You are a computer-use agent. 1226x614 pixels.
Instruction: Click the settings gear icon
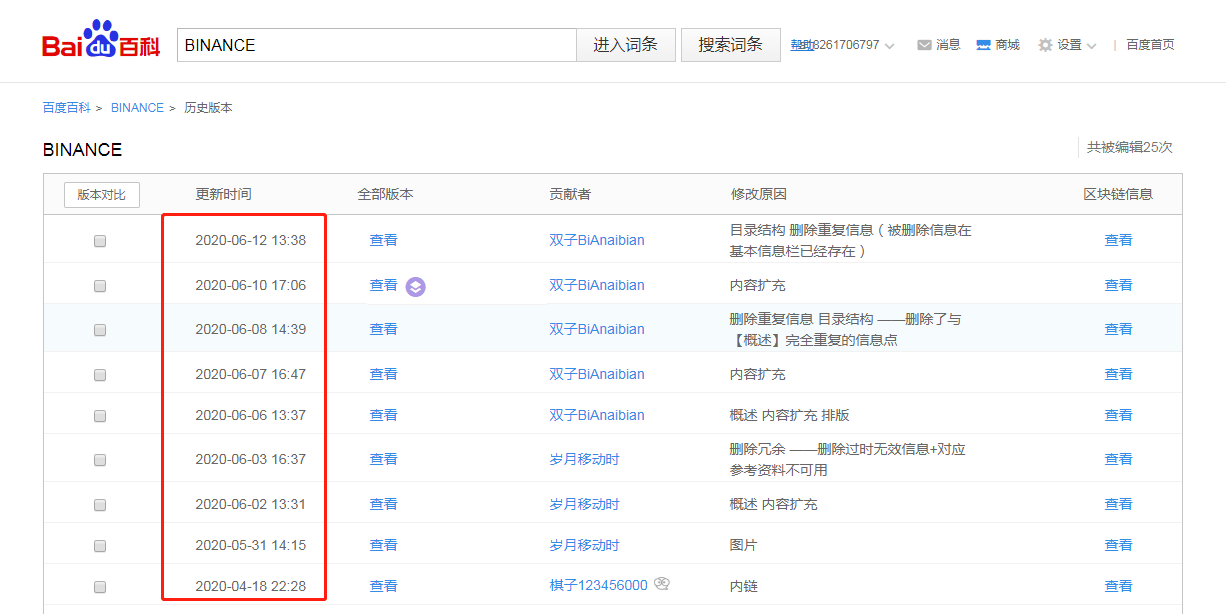1045,45
